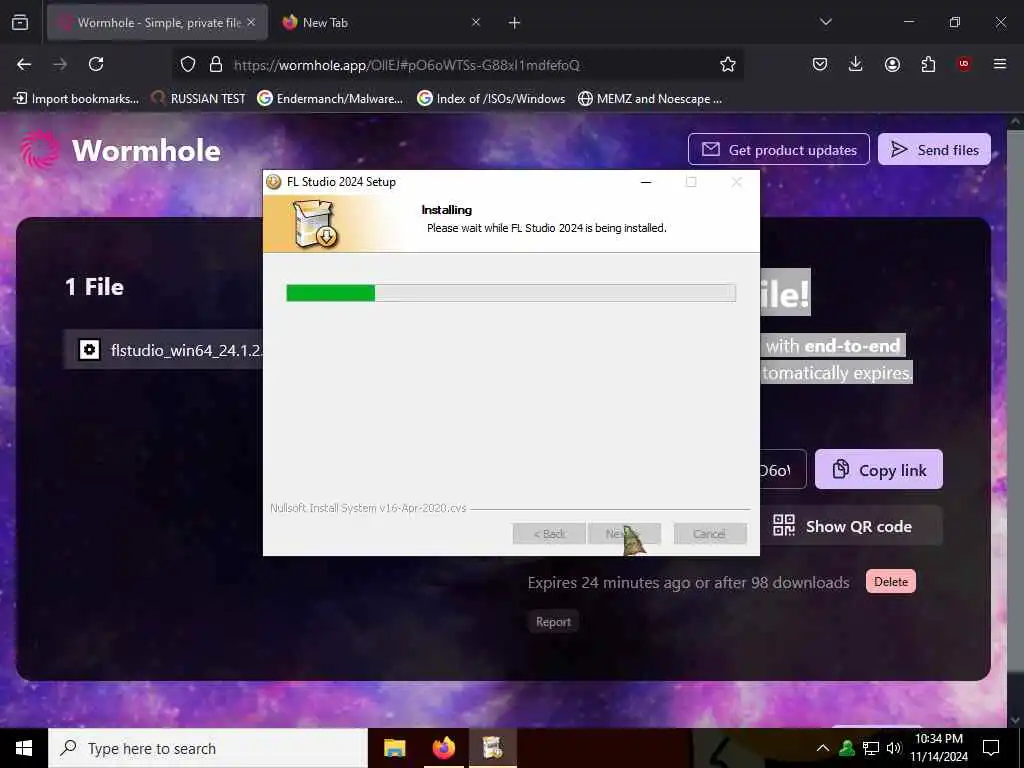
Task: Switch to the Wormhole tab
Action: (x=157, y=22)
